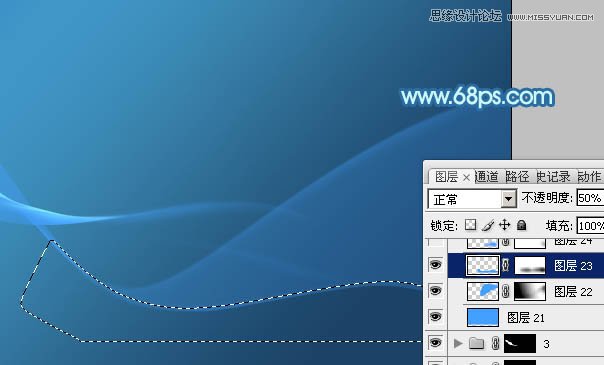
Task: Lock image pixels brush icon
Action: click(x=488, y=225)
